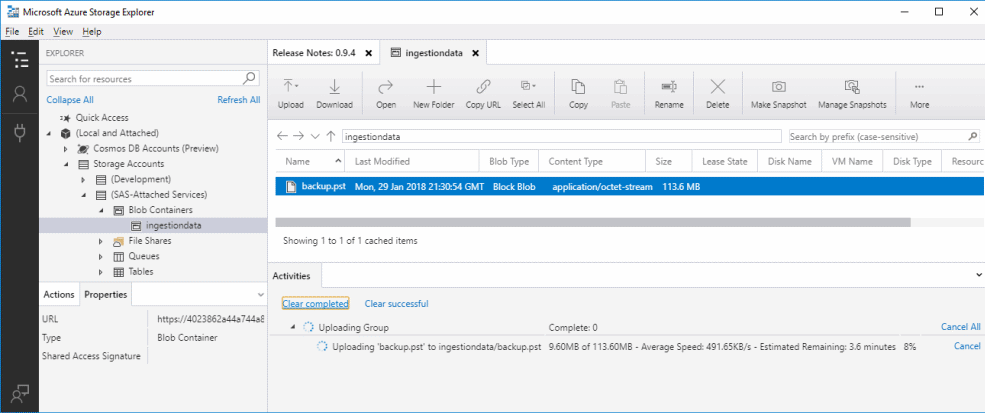Collapse the Blob Containers node
The width and height of the screenshot is (985, 413).
point(101,211)
